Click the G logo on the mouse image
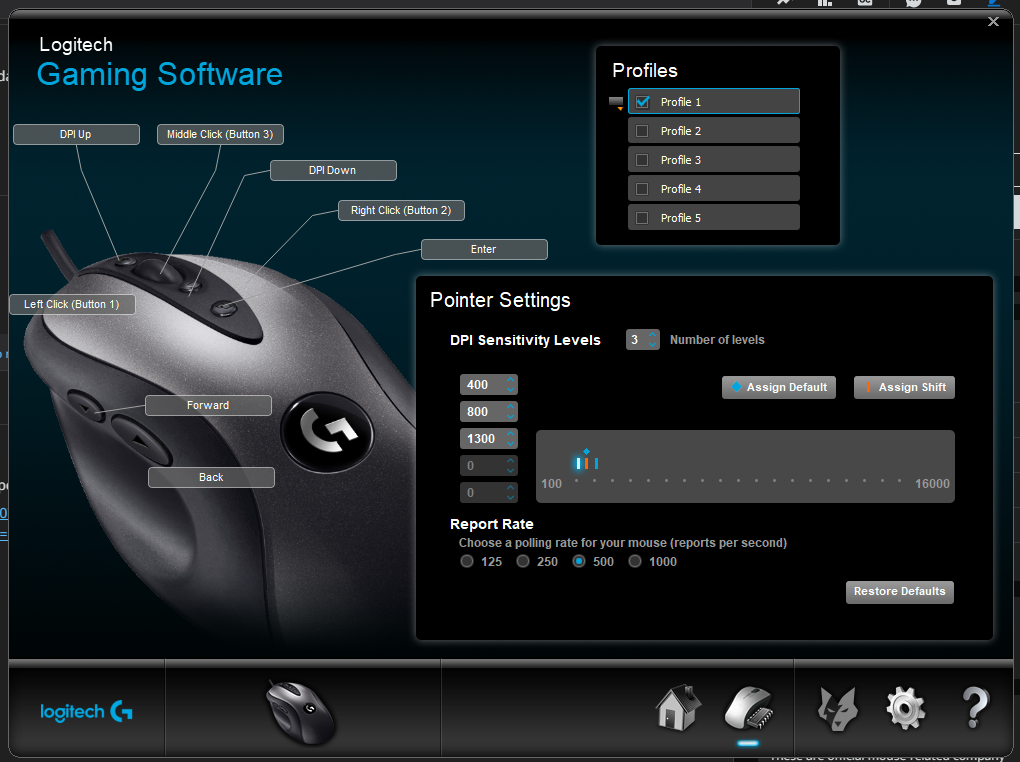Image resolution: width=1020 pixels, height=762 pixels. tap(327, 431)
